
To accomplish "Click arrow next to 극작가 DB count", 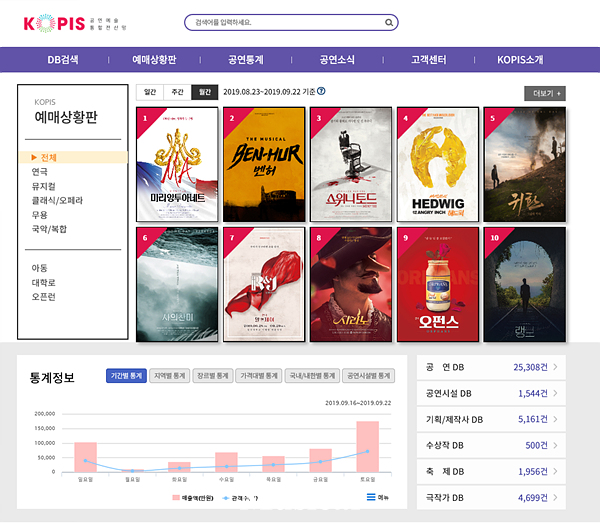I will point(555,497).
